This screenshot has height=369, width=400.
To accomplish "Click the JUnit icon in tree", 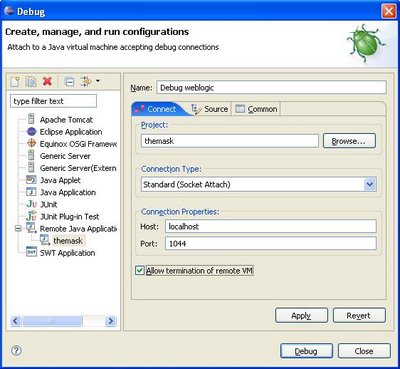I will pyautogui.click(x=32, y=204).
